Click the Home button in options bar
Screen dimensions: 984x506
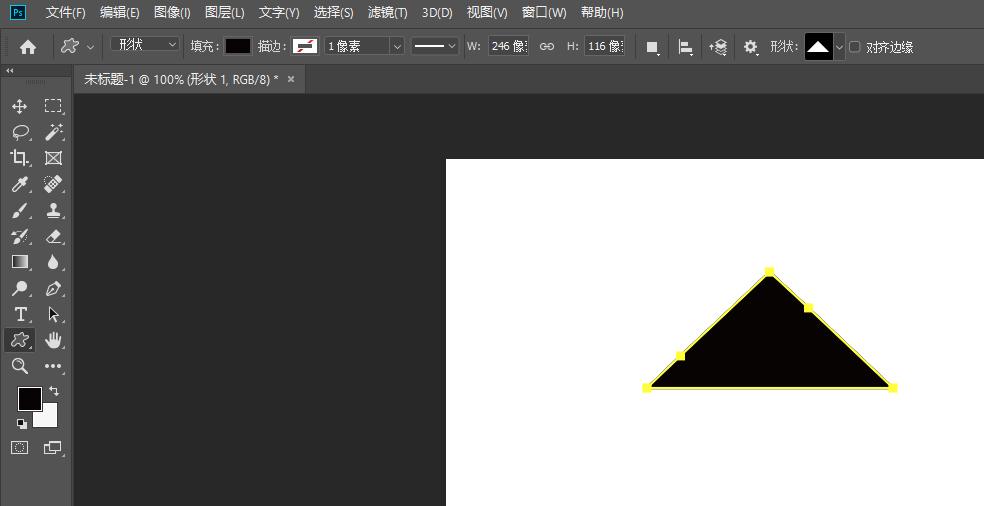tap(28, 47)
